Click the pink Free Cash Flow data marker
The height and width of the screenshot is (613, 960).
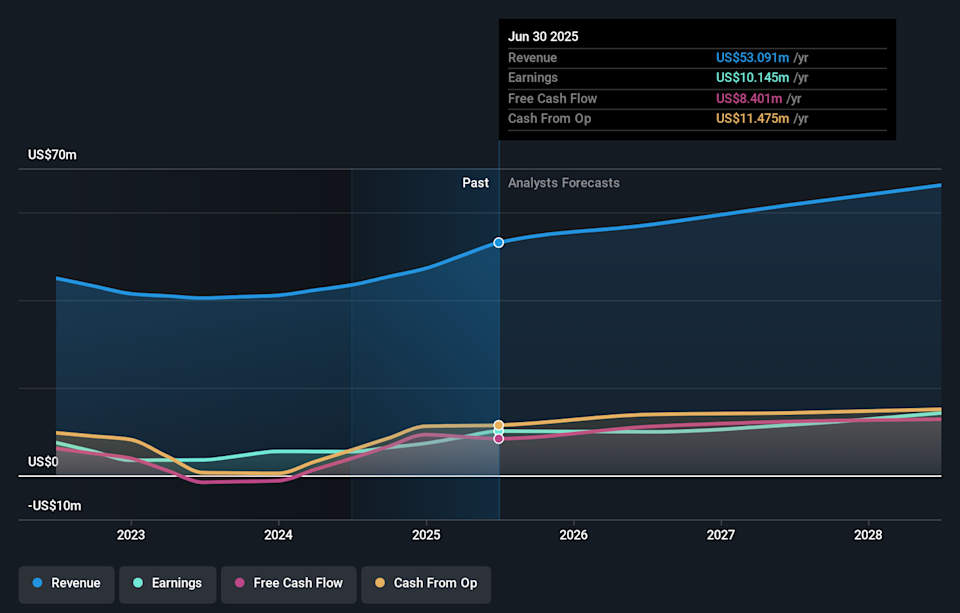tap(499, 438)
